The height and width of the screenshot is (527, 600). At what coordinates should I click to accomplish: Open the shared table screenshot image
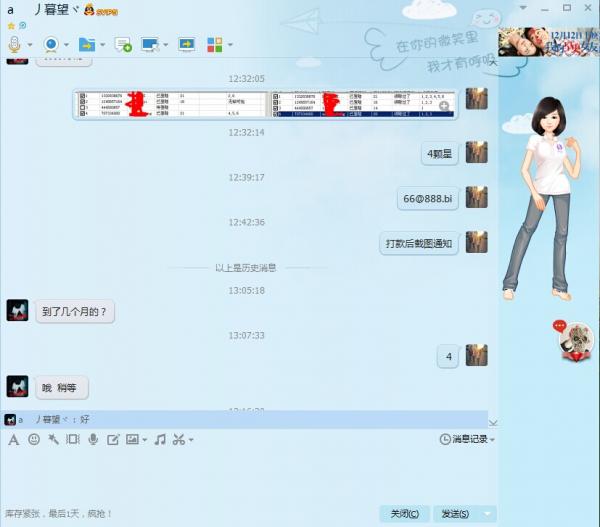click(x=265, y=104)
